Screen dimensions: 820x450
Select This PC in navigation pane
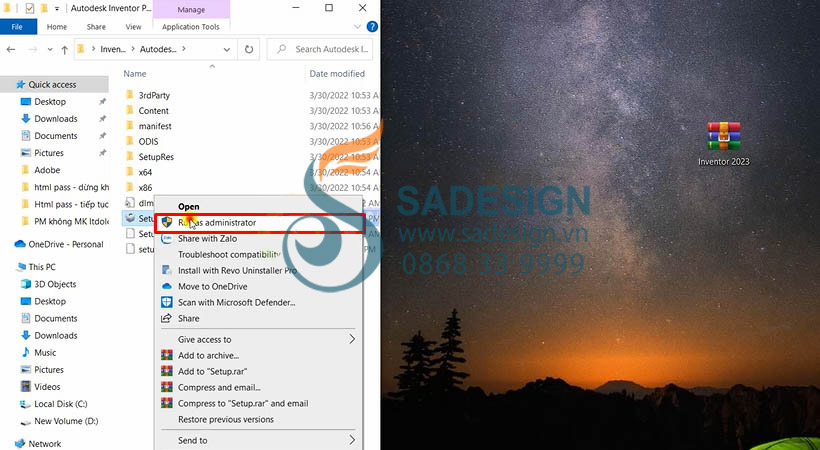click(42, 267)
